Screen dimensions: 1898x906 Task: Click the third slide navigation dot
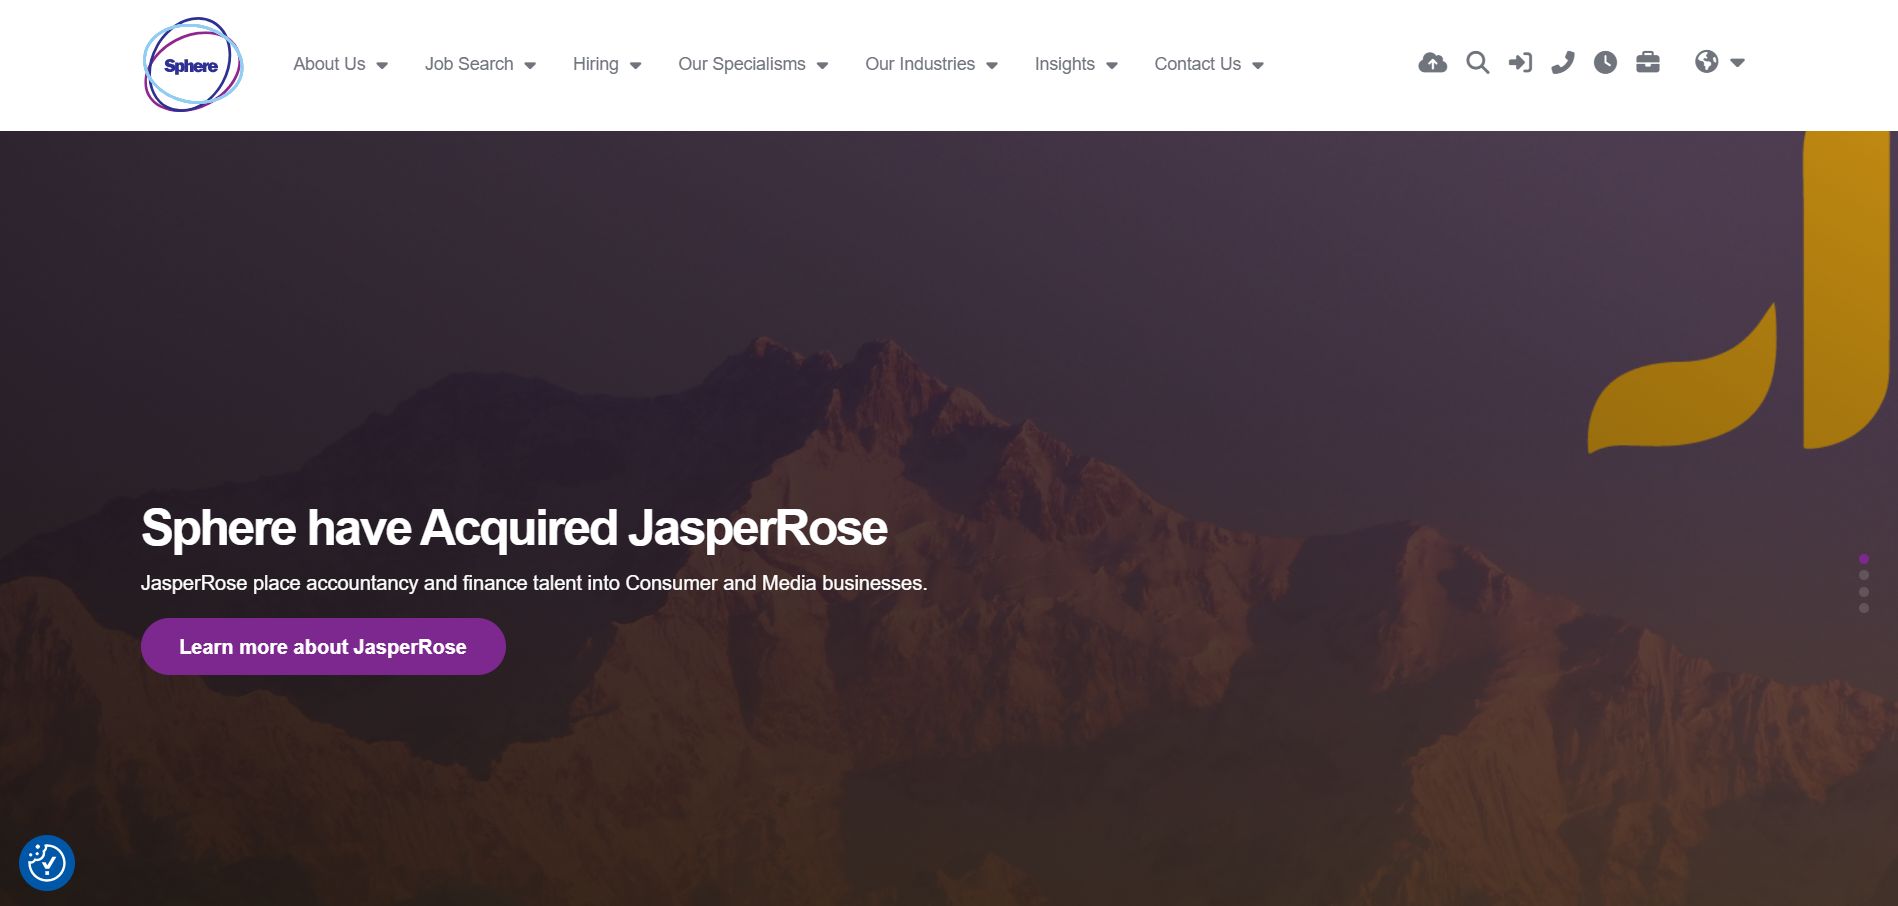pyautogui.click(x=1863, y=591)
